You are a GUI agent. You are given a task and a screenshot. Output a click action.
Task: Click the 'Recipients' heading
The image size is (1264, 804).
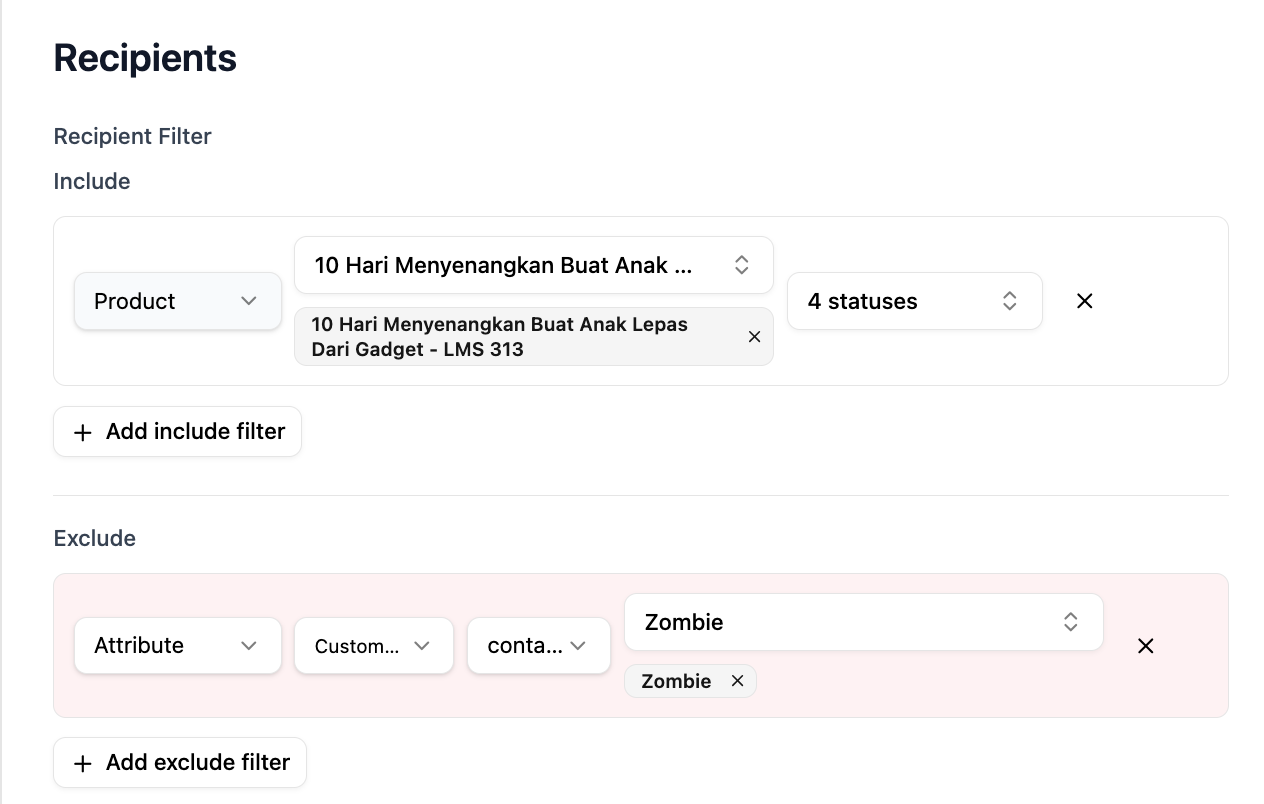click(145, 58)
